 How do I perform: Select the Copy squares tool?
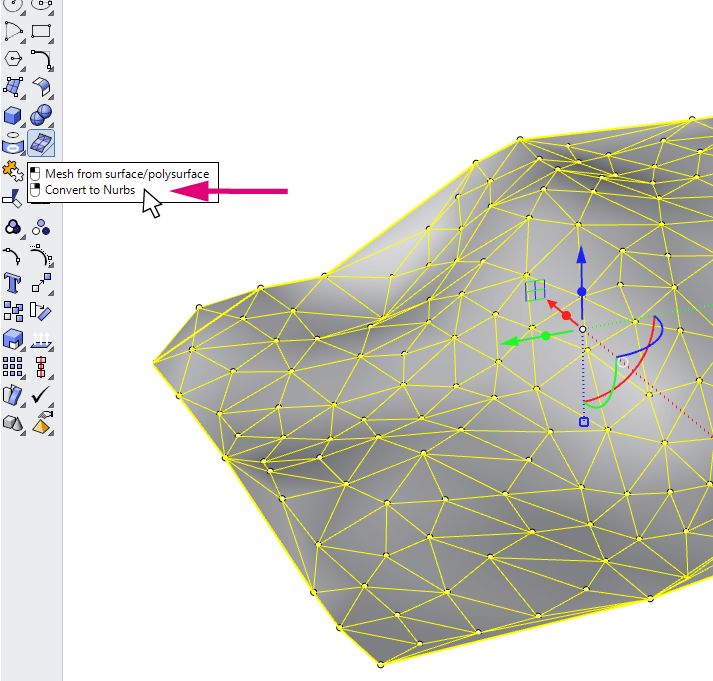coord(13,311)
